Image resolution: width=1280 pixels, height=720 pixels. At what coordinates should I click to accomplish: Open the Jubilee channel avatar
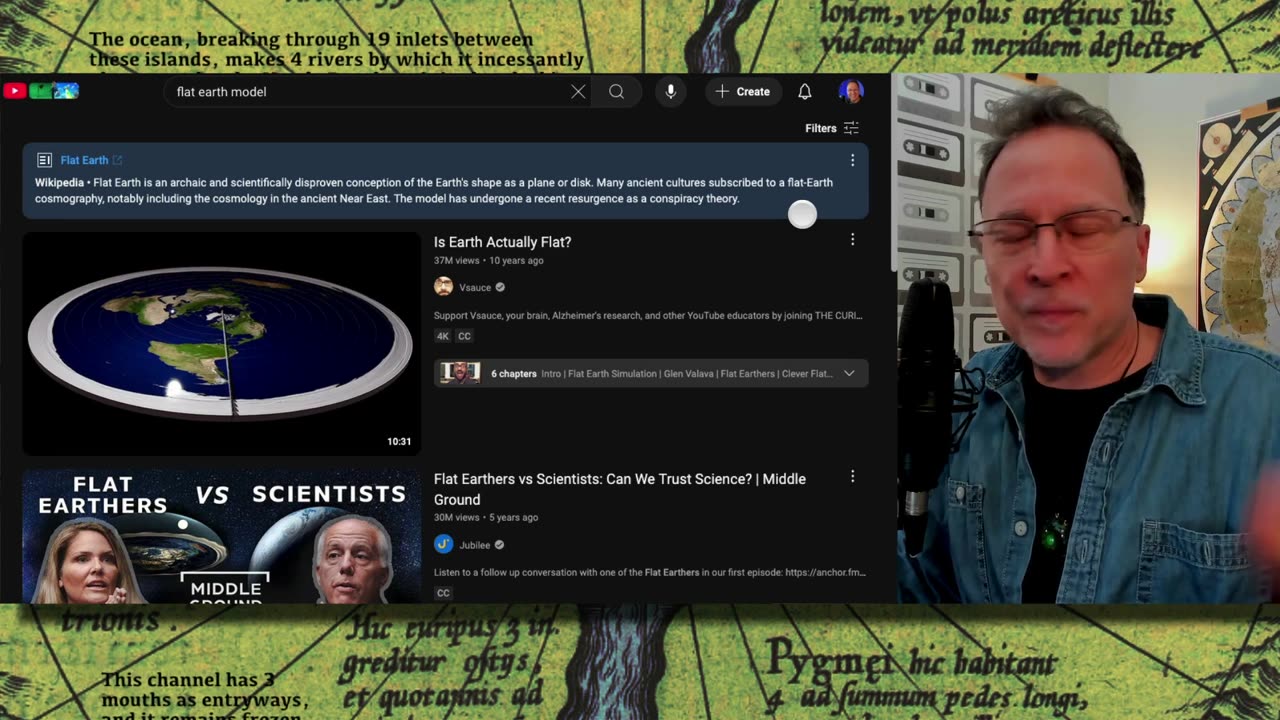click(x=443, y=544)
